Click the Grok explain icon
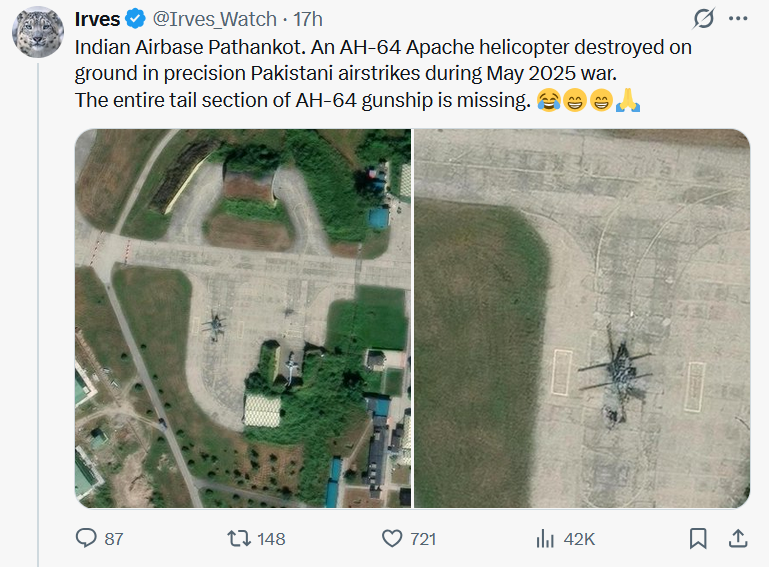Screen dimensions: 769x567 pos(703,19)
